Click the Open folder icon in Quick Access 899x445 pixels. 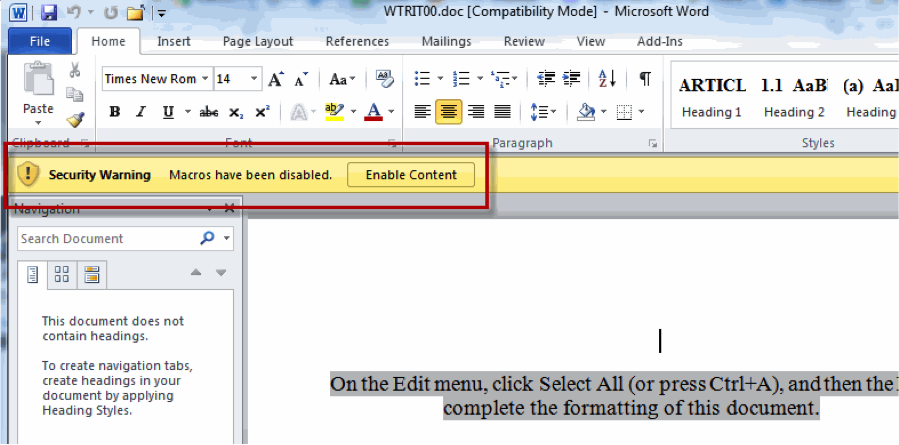click(x=135, y=12)
